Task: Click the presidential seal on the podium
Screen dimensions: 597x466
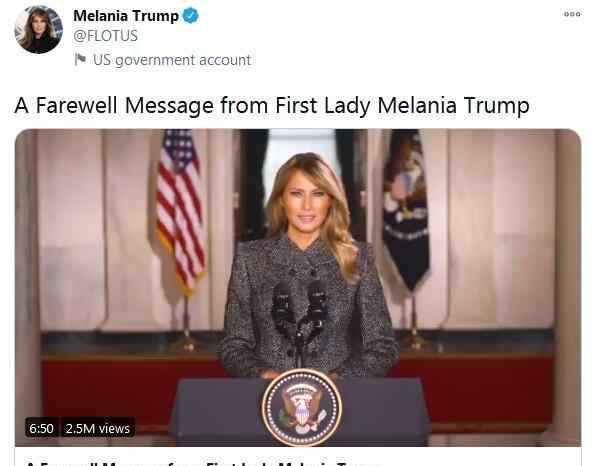Action: pos(302,407)
